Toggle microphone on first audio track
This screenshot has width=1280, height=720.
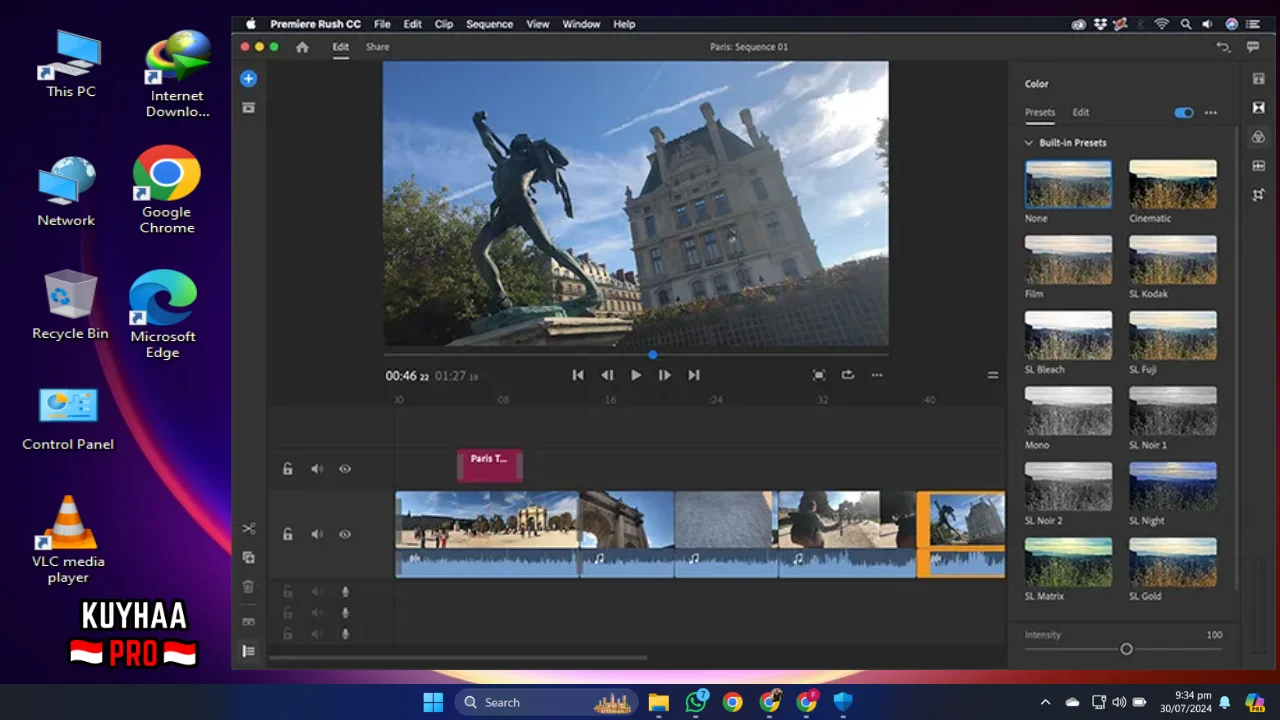coord(345,592)
